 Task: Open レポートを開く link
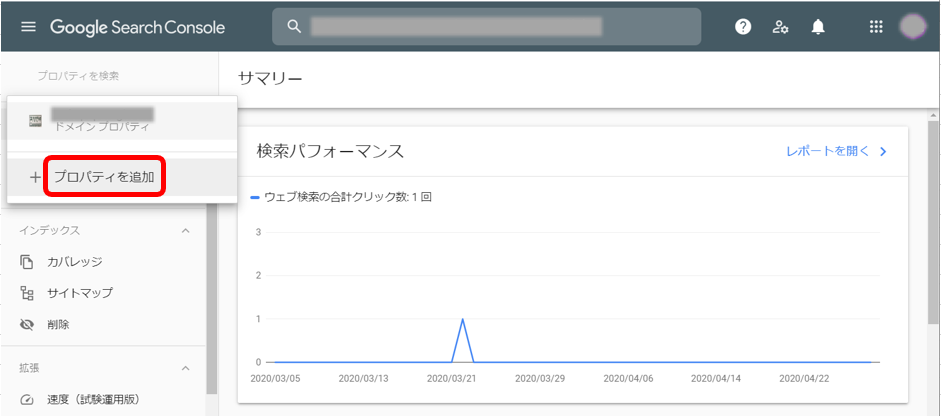[828, 151]
